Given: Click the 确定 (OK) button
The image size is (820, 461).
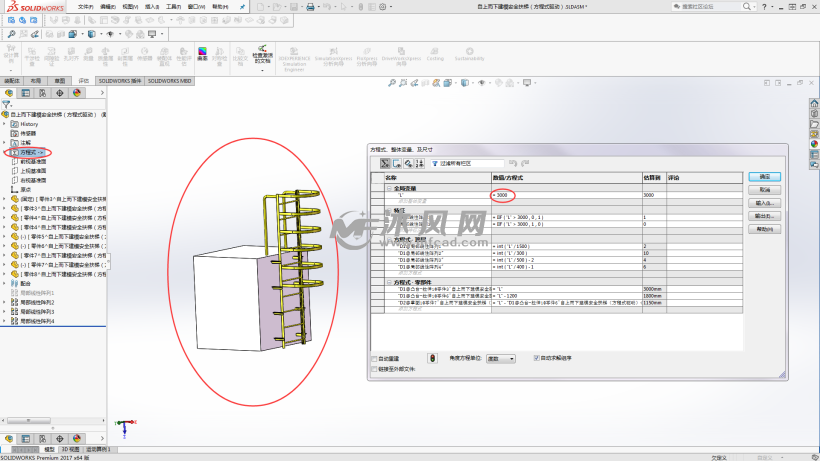Looking at the screenshot, I should click(x=765, y=177).
